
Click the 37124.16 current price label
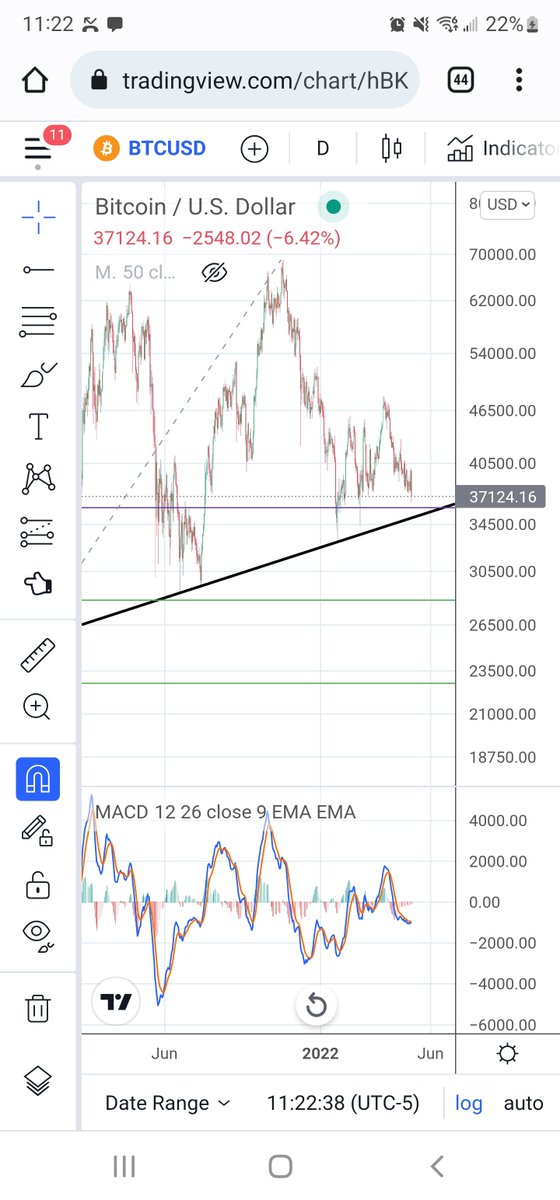[501, 496]
